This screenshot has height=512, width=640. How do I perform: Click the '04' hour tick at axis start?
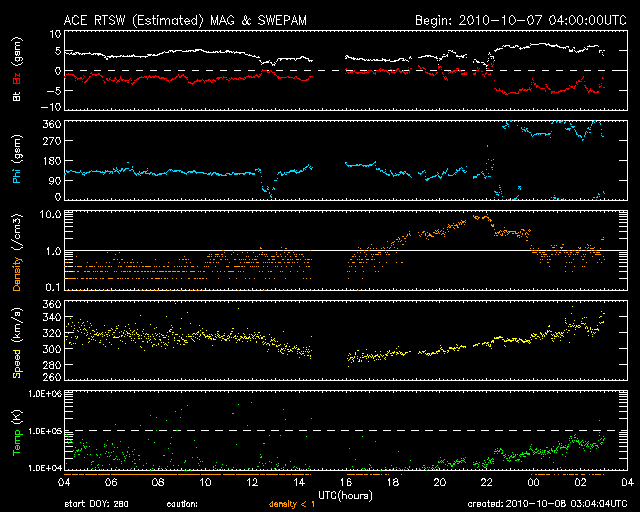(x=64, y=482)
